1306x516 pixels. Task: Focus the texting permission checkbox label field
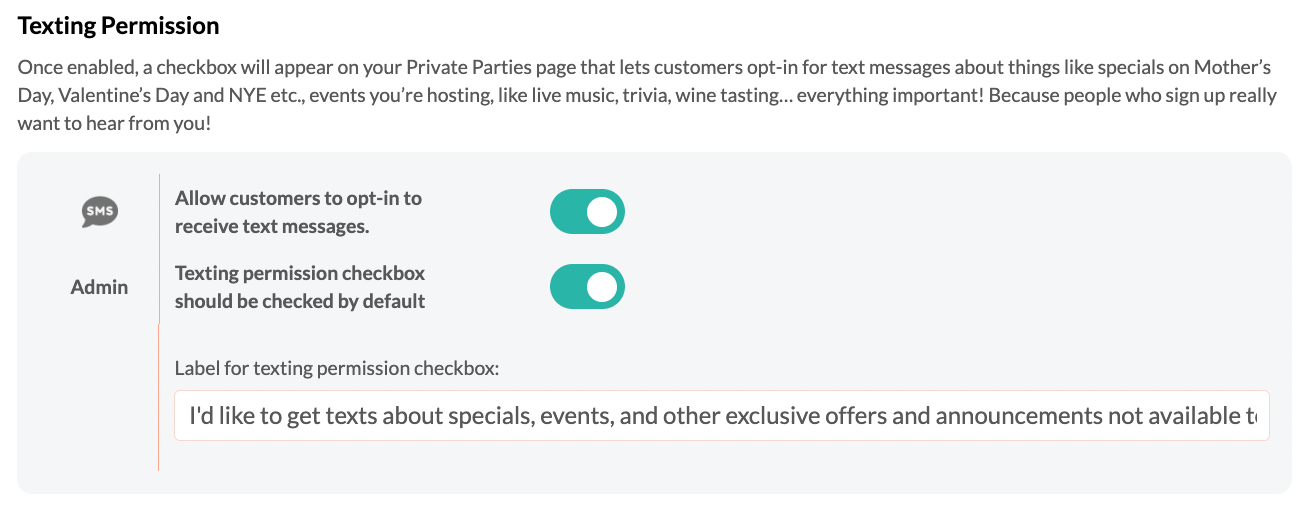pyautogui.click(x=722, y=415)
